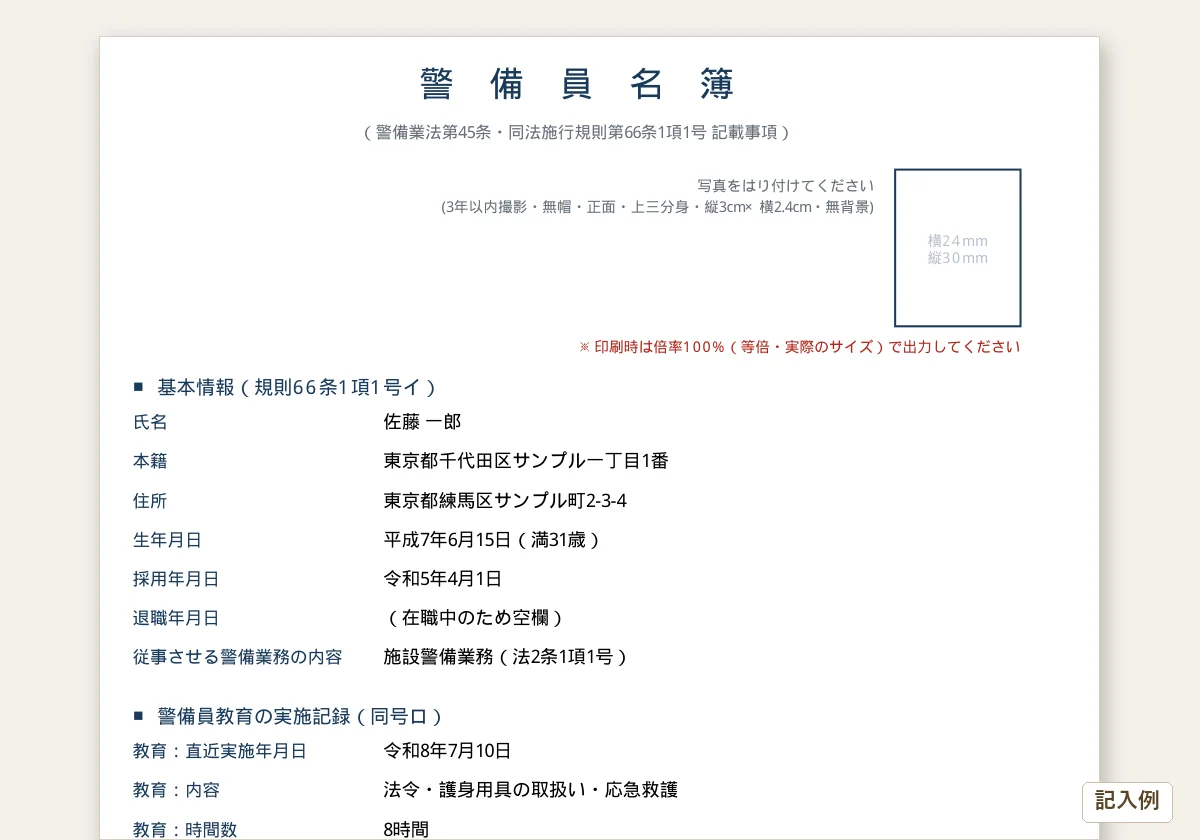Select the value 施設警備業務（法2条1項1号）

pos(508,657)
